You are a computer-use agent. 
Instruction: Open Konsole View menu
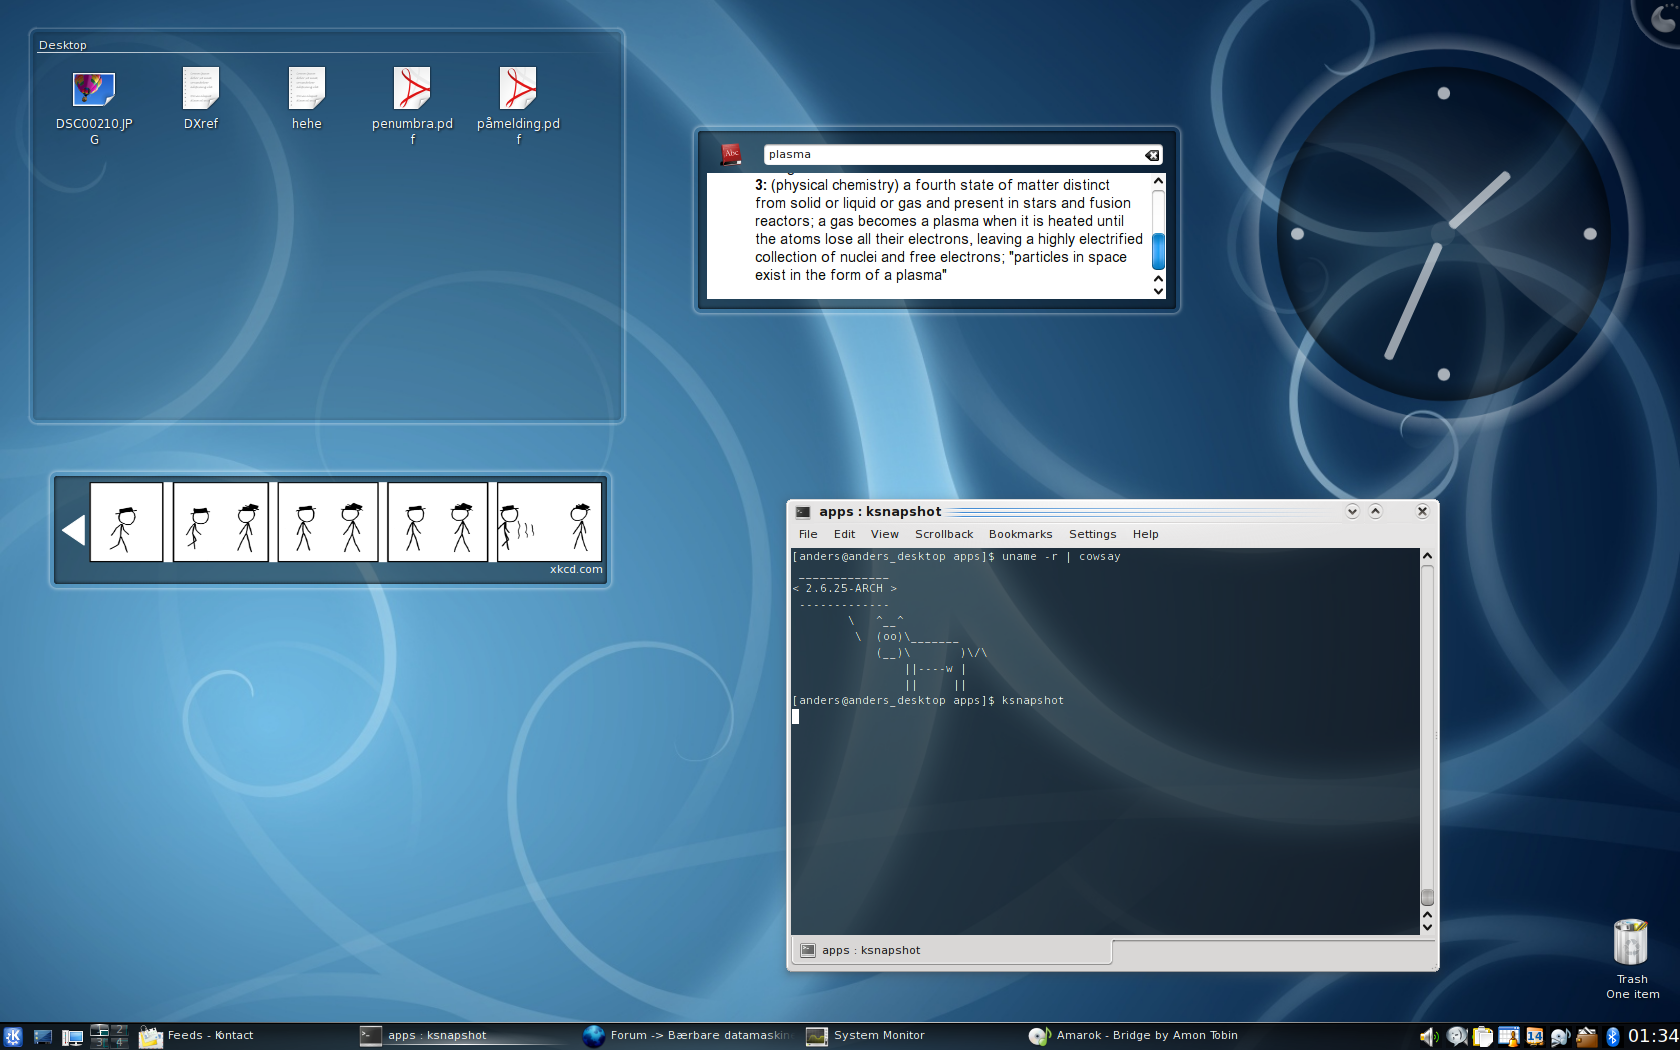click(885, 534)
